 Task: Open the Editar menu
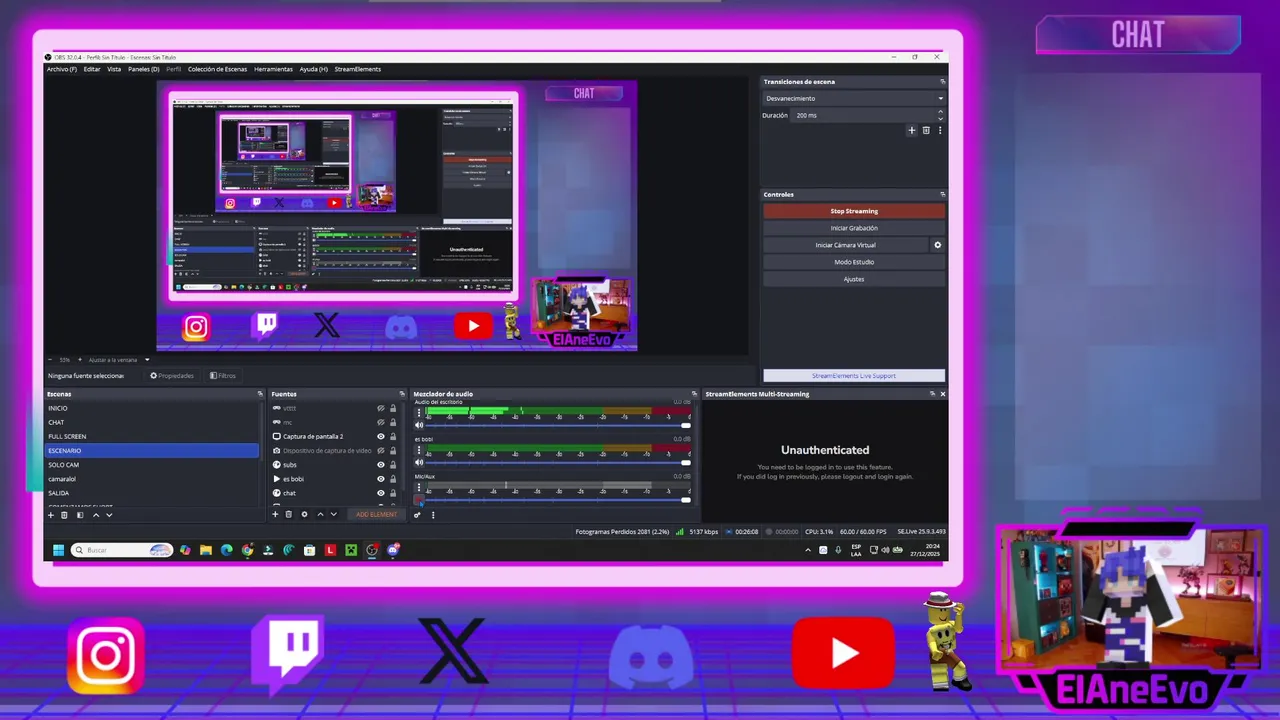[92, 69]
